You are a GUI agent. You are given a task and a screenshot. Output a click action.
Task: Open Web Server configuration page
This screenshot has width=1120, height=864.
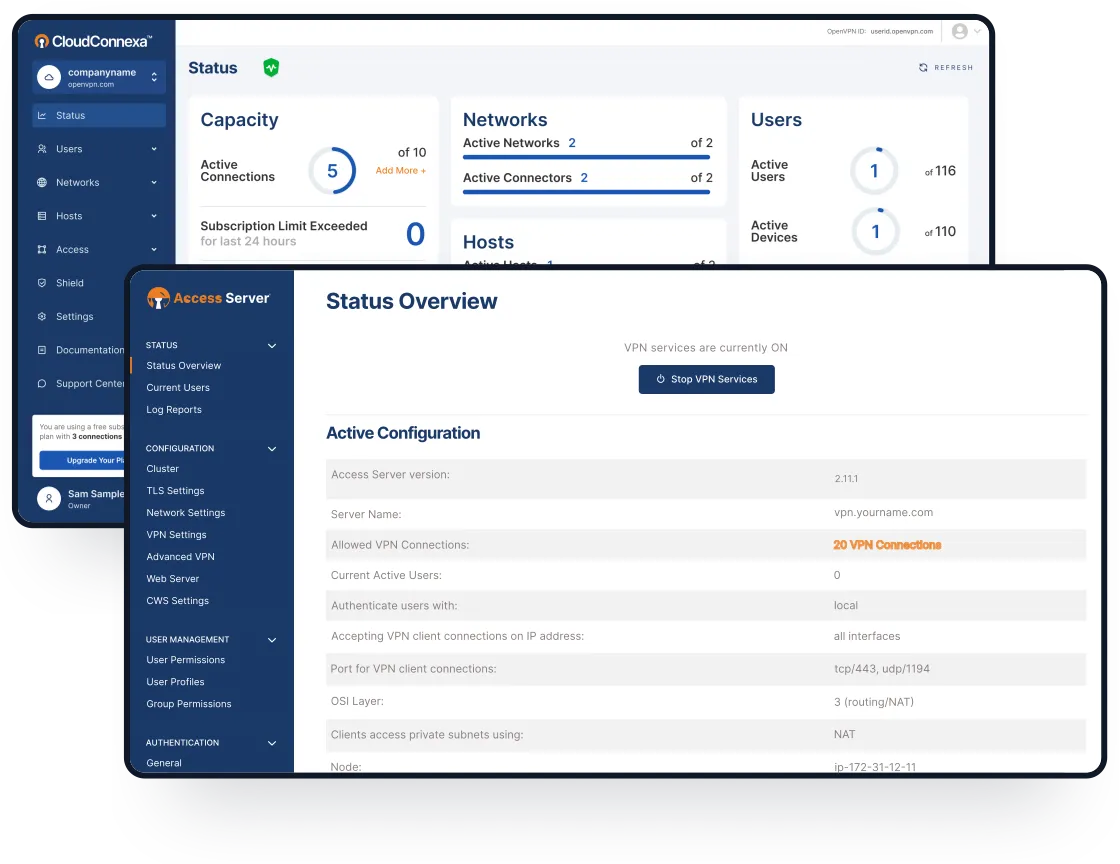pos(172,579)
